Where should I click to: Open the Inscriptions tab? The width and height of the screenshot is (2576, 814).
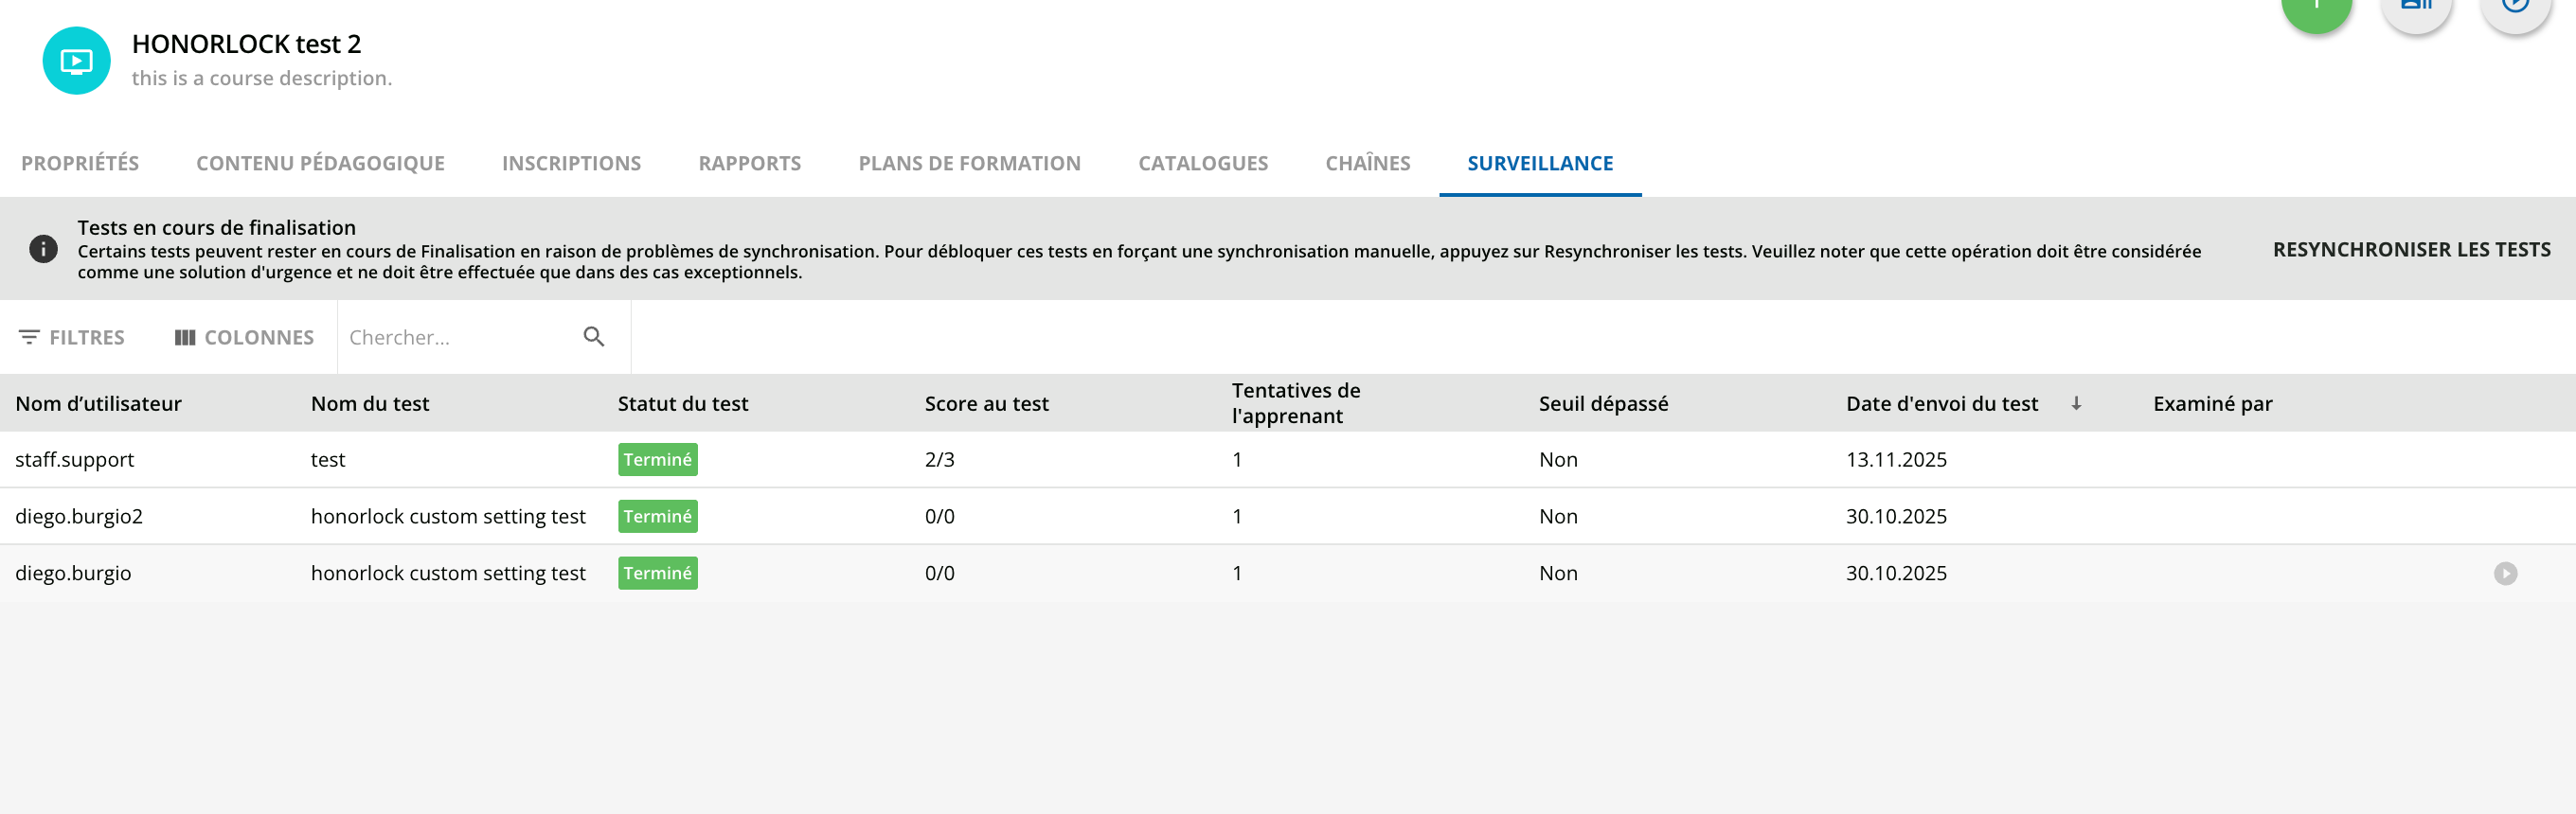click(571, 163)
